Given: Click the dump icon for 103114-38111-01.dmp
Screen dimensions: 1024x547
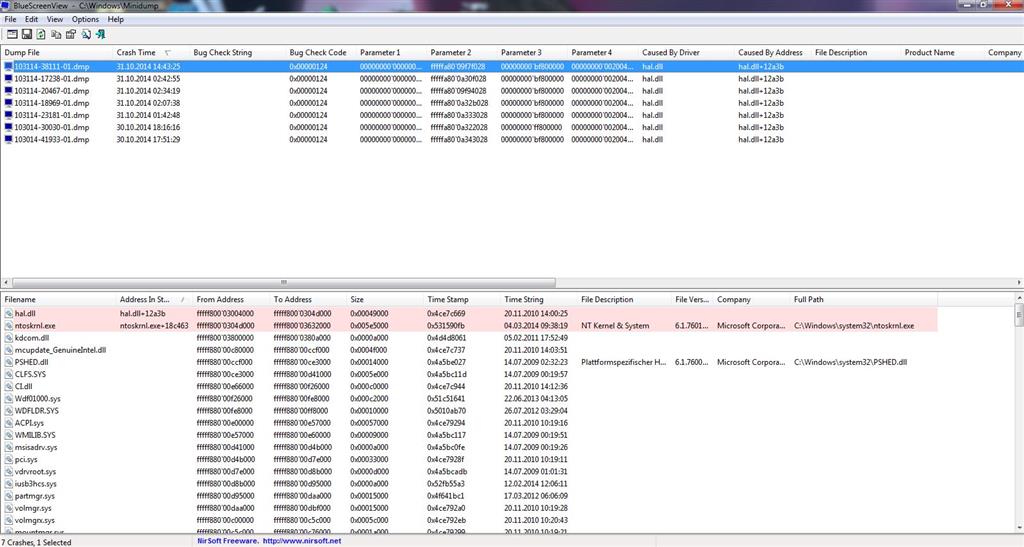Looking at the screenshot, I should click(8, 67).
